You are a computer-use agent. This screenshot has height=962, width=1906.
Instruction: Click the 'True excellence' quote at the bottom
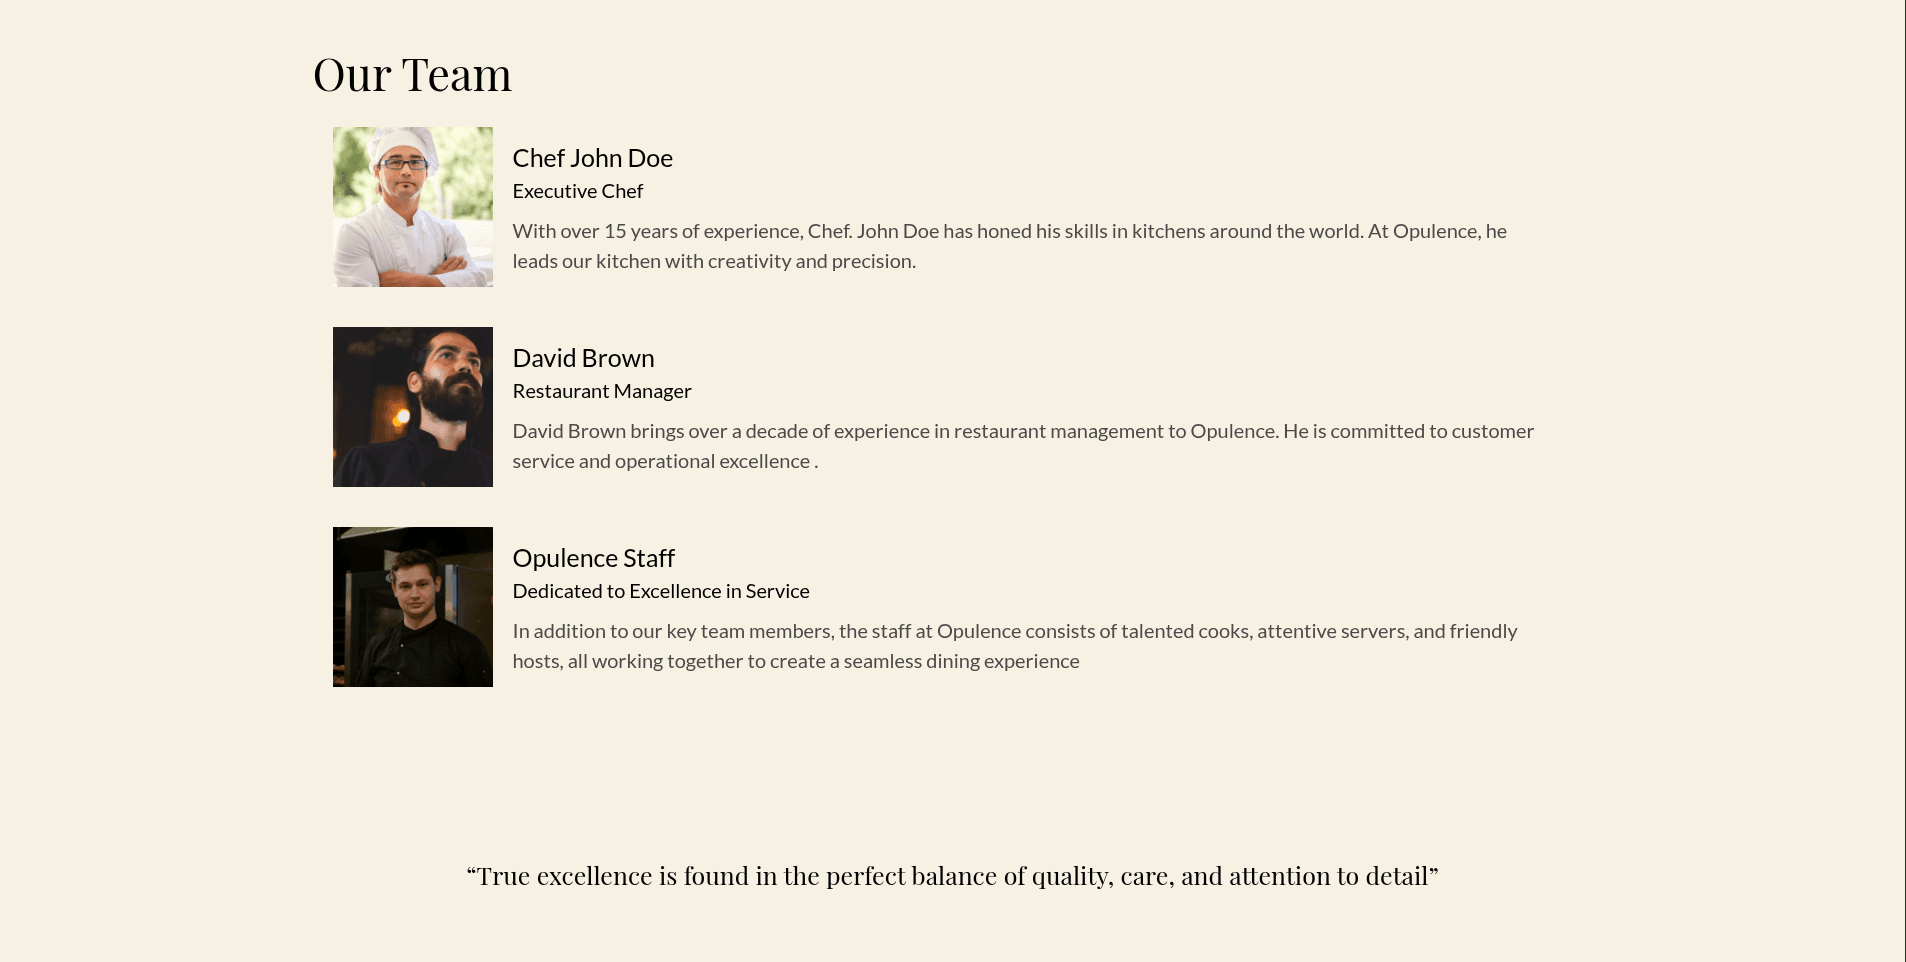[x=952, y=876]
